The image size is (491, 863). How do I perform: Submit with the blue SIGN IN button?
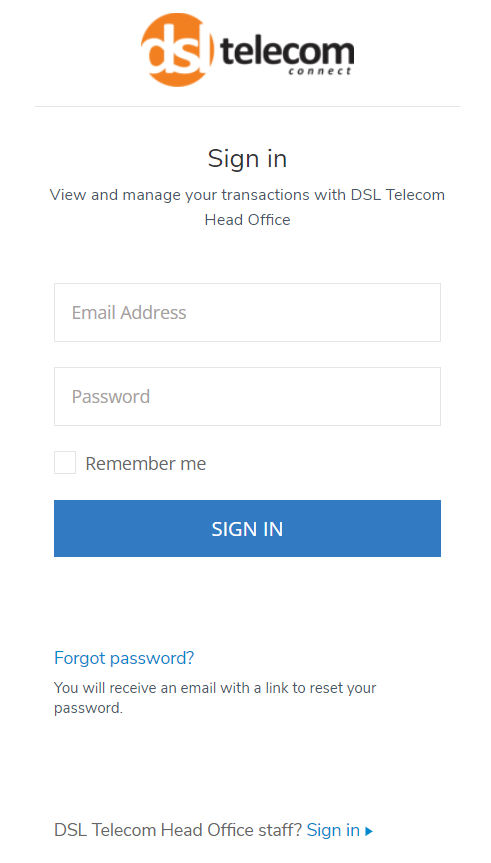coord(247,528)
